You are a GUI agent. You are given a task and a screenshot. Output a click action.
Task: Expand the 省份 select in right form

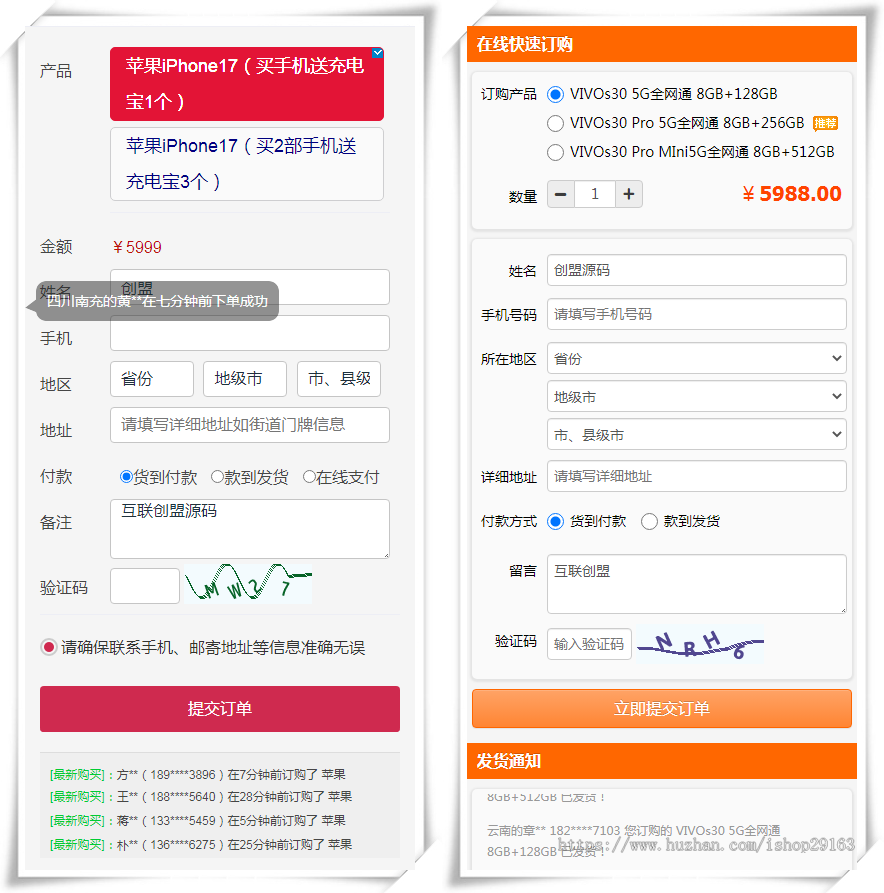pyautogui.click(x=697, y=358)
